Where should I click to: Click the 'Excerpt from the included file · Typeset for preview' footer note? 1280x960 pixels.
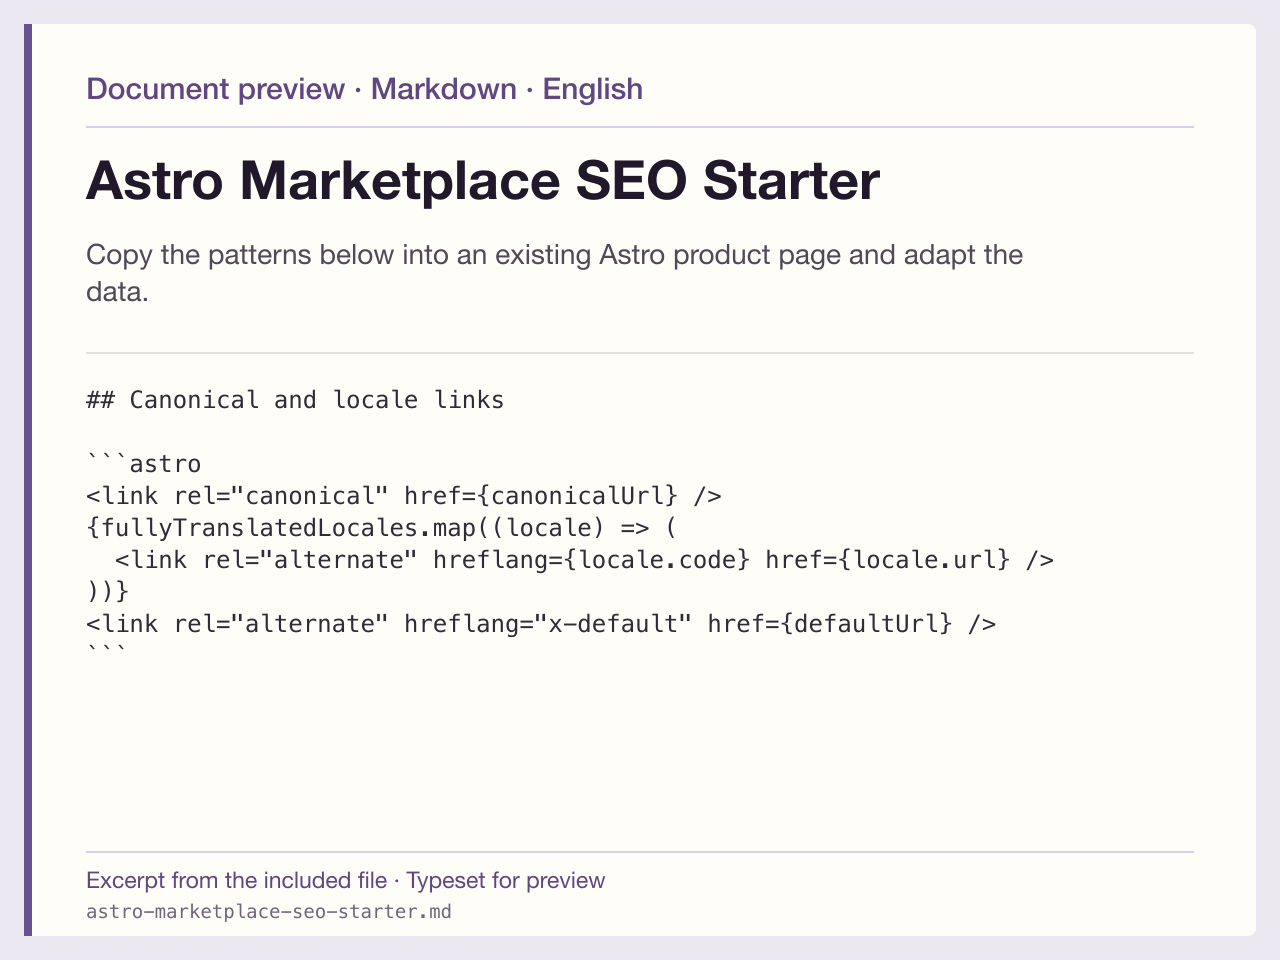pyautogui.click(x=345, y=880)
